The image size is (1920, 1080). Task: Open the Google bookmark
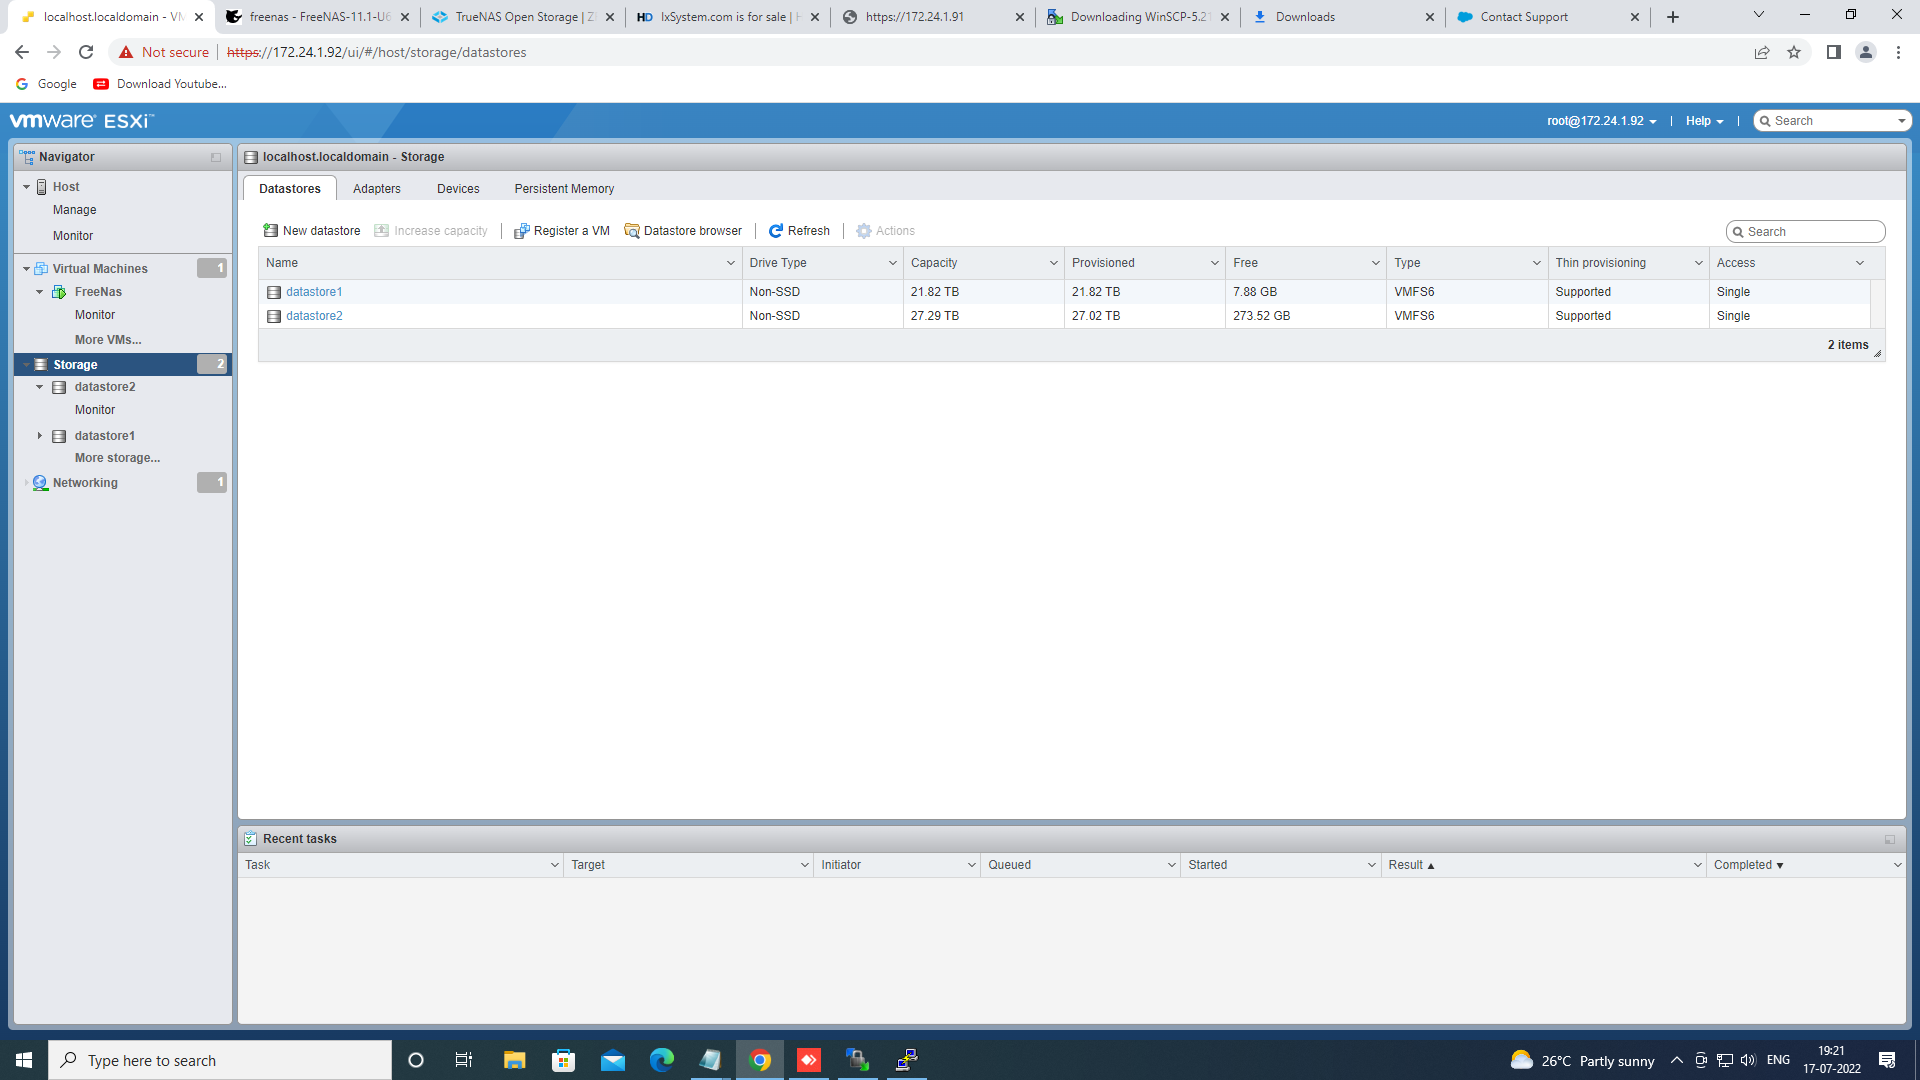coord(46,84)
